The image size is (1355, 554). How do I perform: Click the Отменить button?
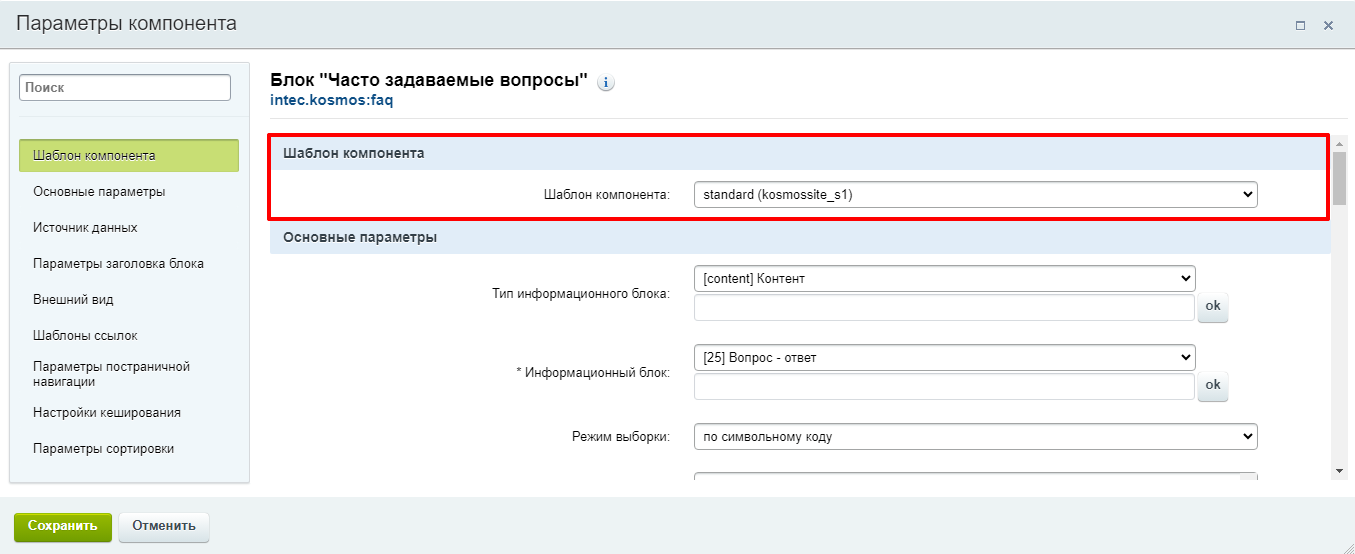(x=164, y=526)
